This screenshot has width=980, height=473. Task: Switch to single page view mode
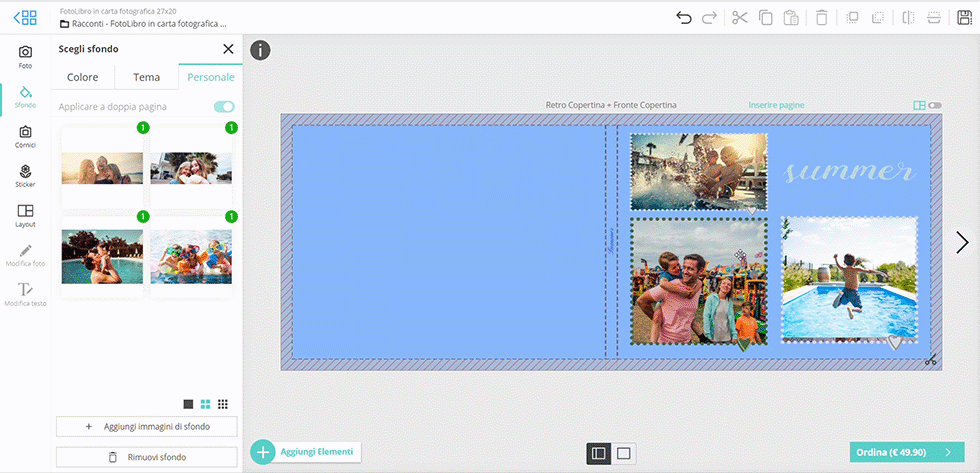coord(624,453)
